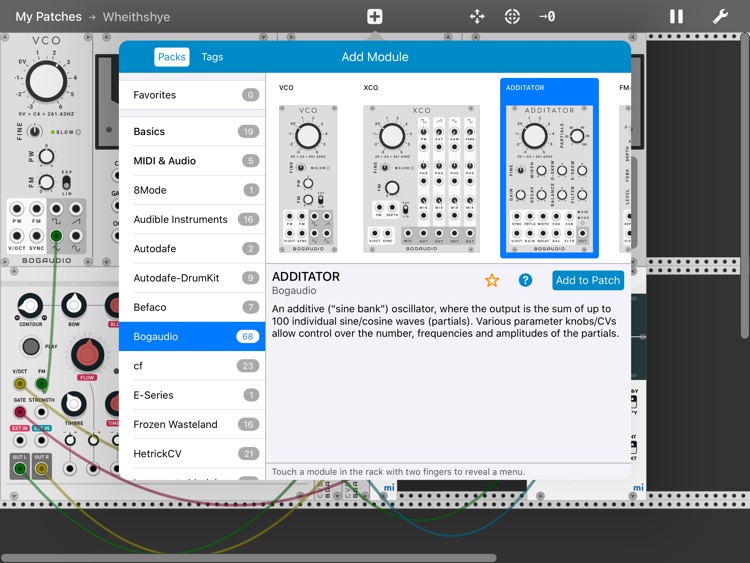750x563 pixels.
Task: Open the cf pack
Action: point(192,366)
